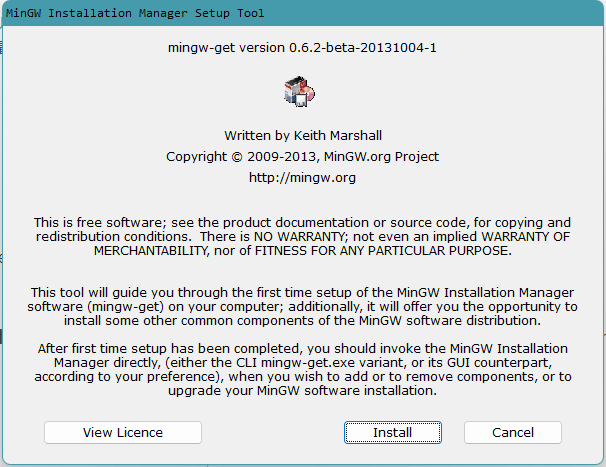The width and height of the screenshot is (606, 467).
Task: Click the 'After first time setup' paragraph
Action: tap(303, 369)
